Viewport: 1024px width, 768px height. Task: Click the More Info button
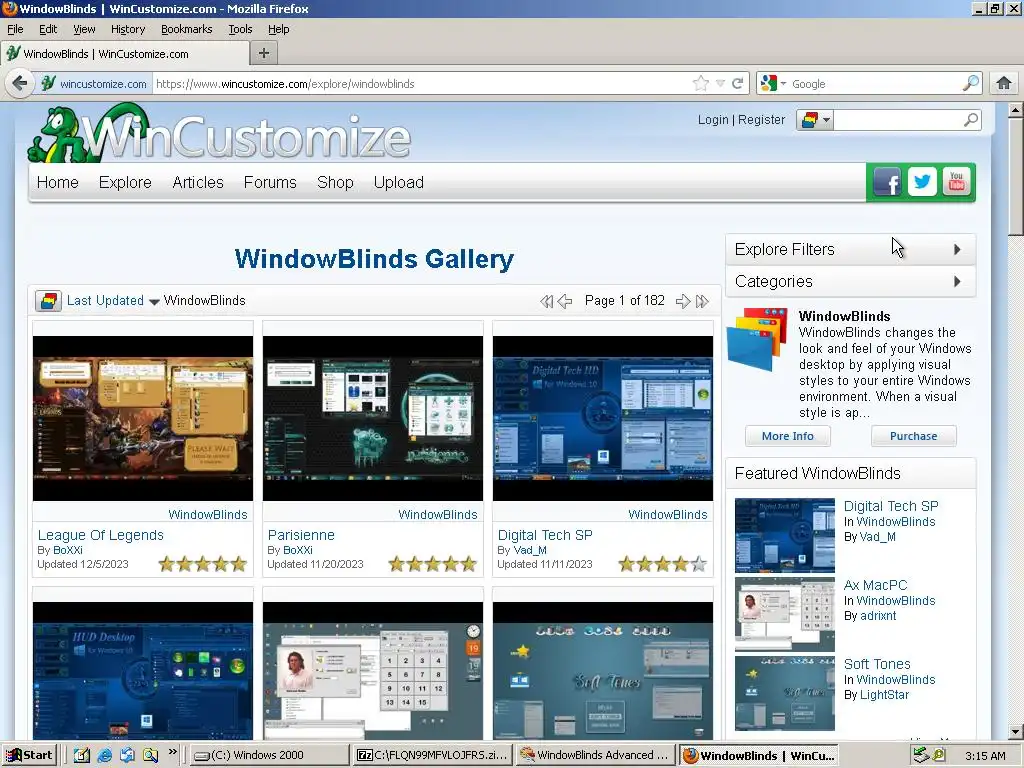(788, 436)
